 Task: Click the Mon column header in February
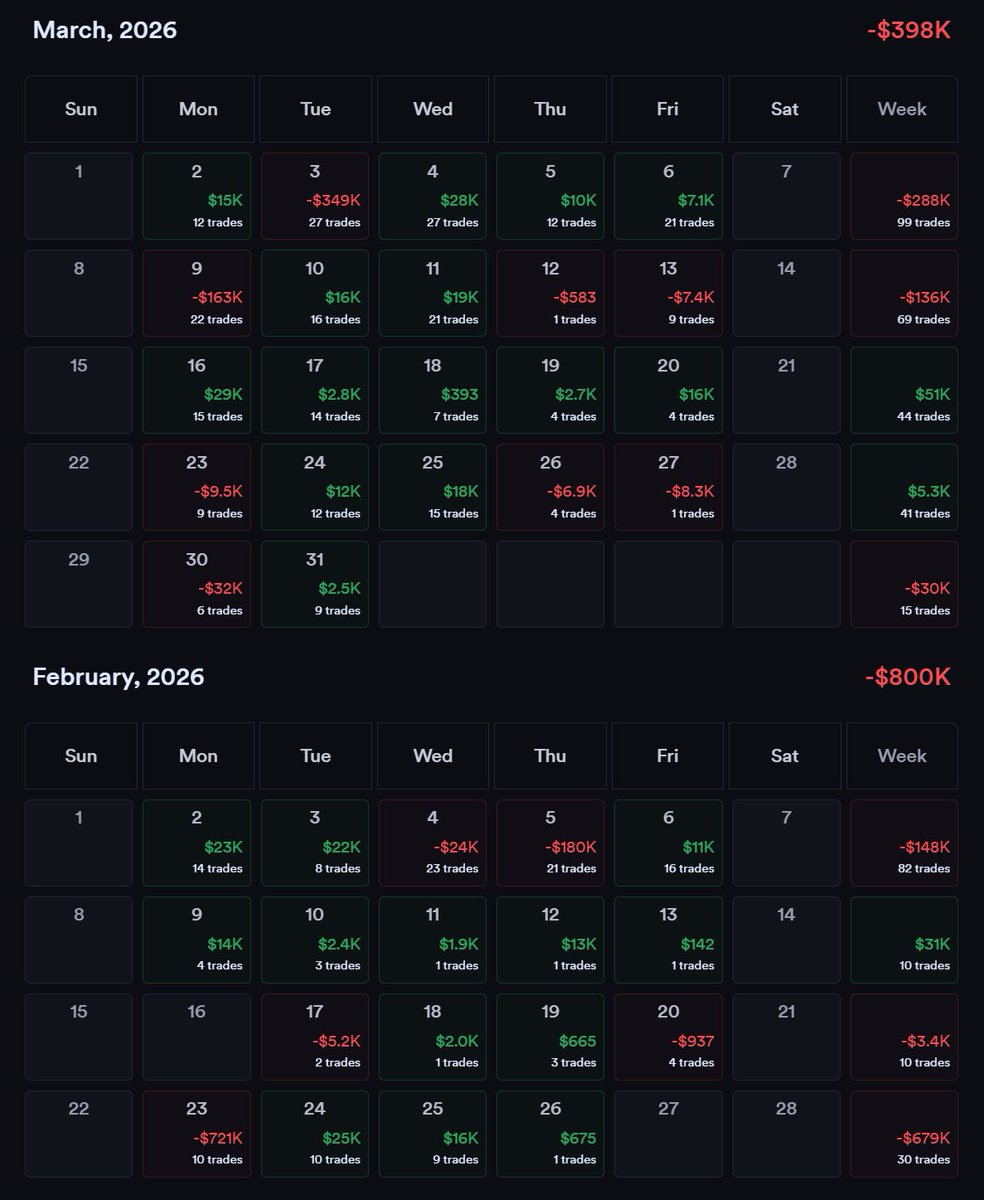tap(198, 756)
